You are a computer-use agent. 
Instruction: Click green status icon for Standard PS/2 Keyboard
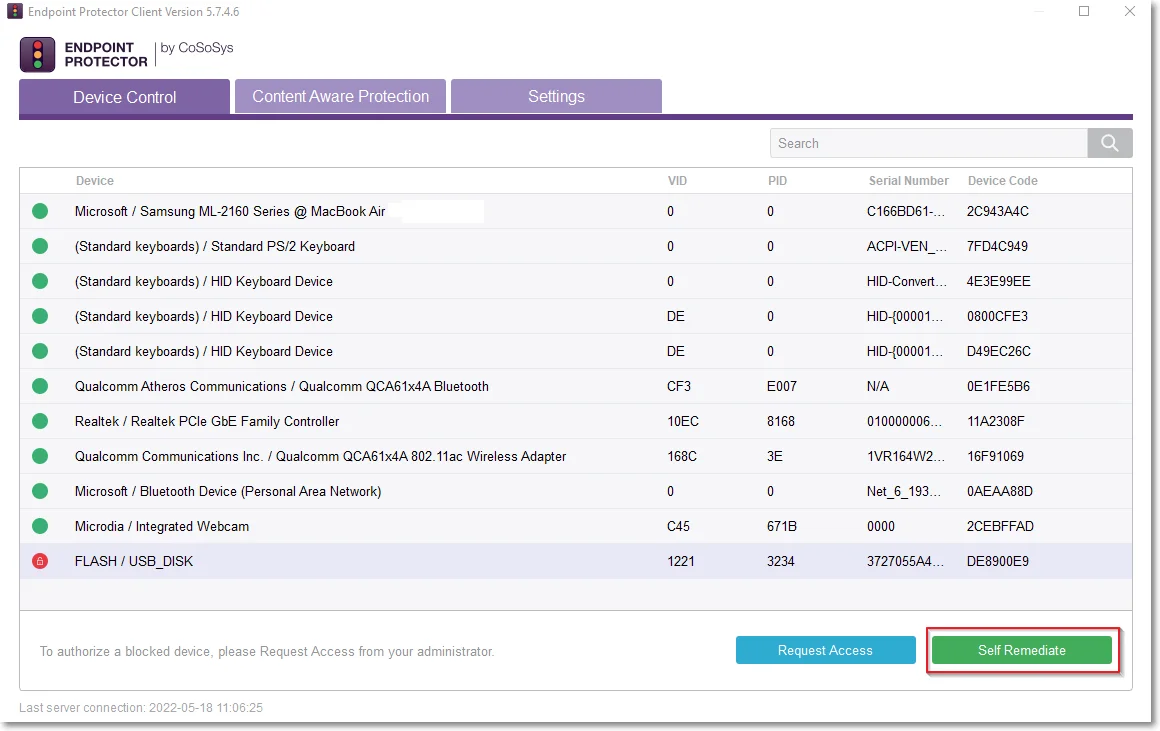pos(40,246)
